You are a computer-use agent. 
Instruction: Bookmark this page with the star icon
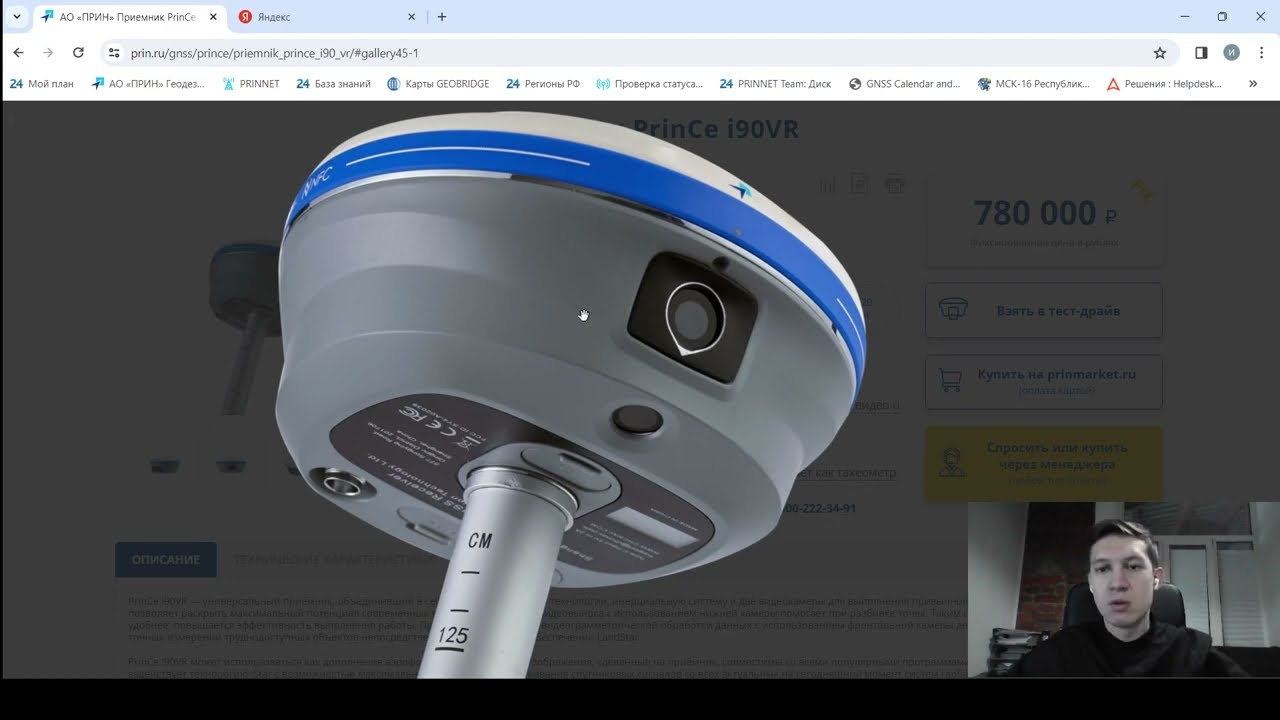click(1160, 53)
